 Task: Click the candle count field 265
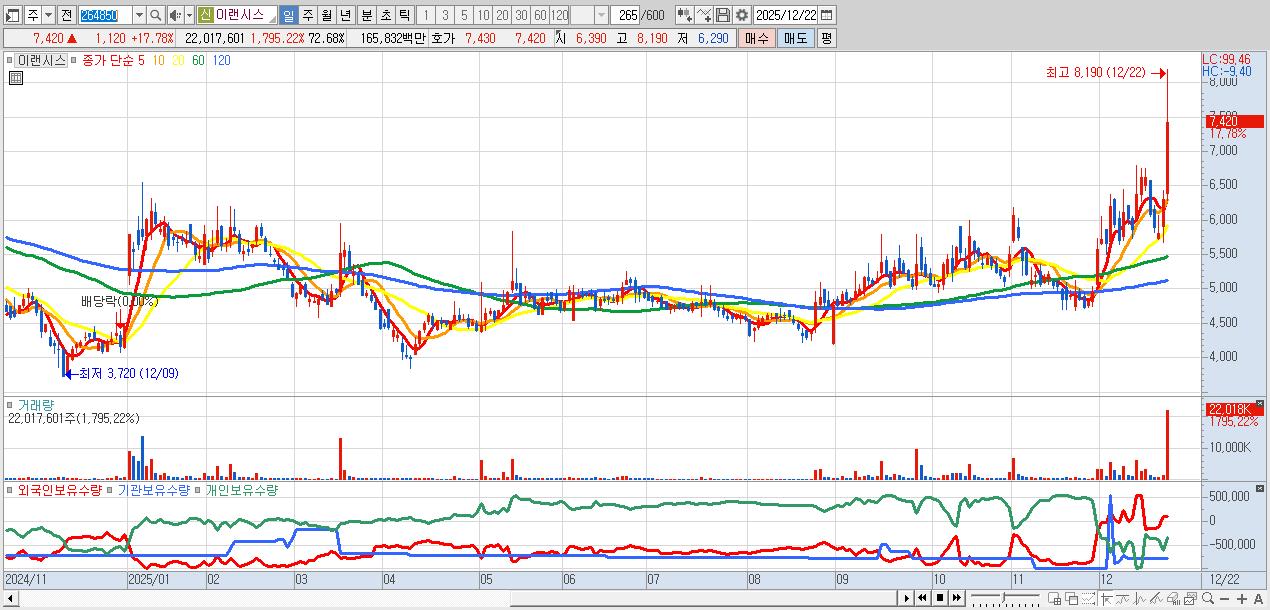tap(627, 16)
